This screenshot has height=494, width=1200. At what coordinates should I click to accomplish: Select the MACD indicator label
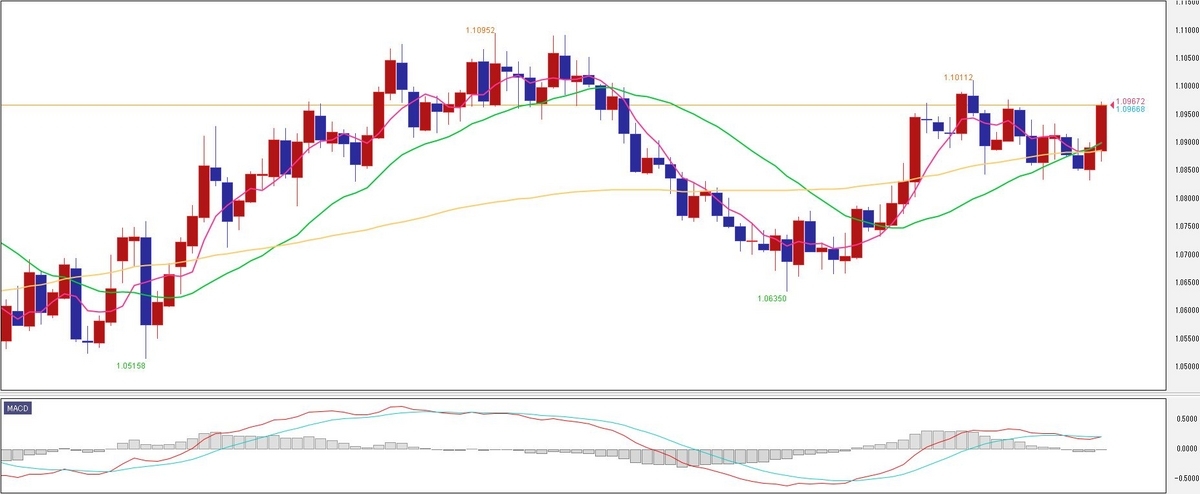click(x=16, y=409)
